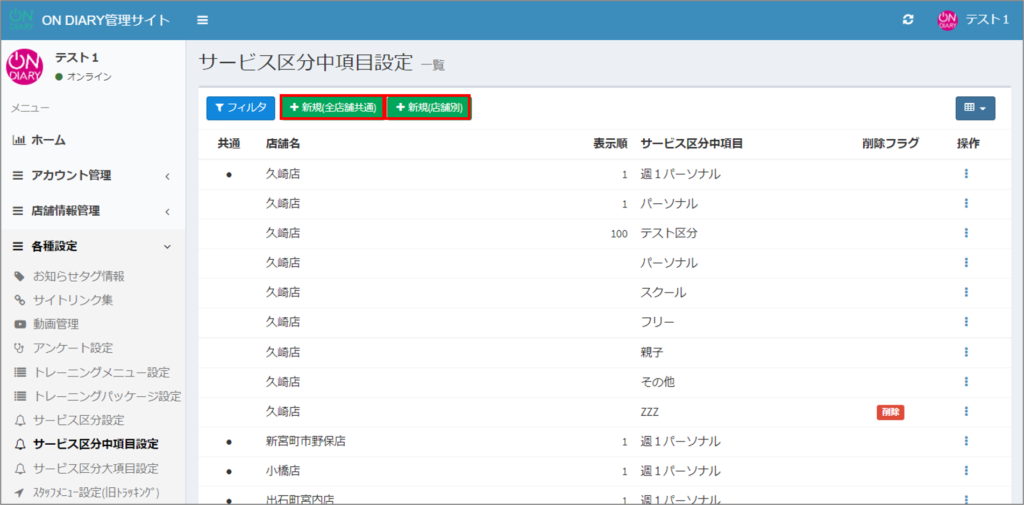
Task: Collapse the 各種設定 menu
Action: [x=90, y=246]
